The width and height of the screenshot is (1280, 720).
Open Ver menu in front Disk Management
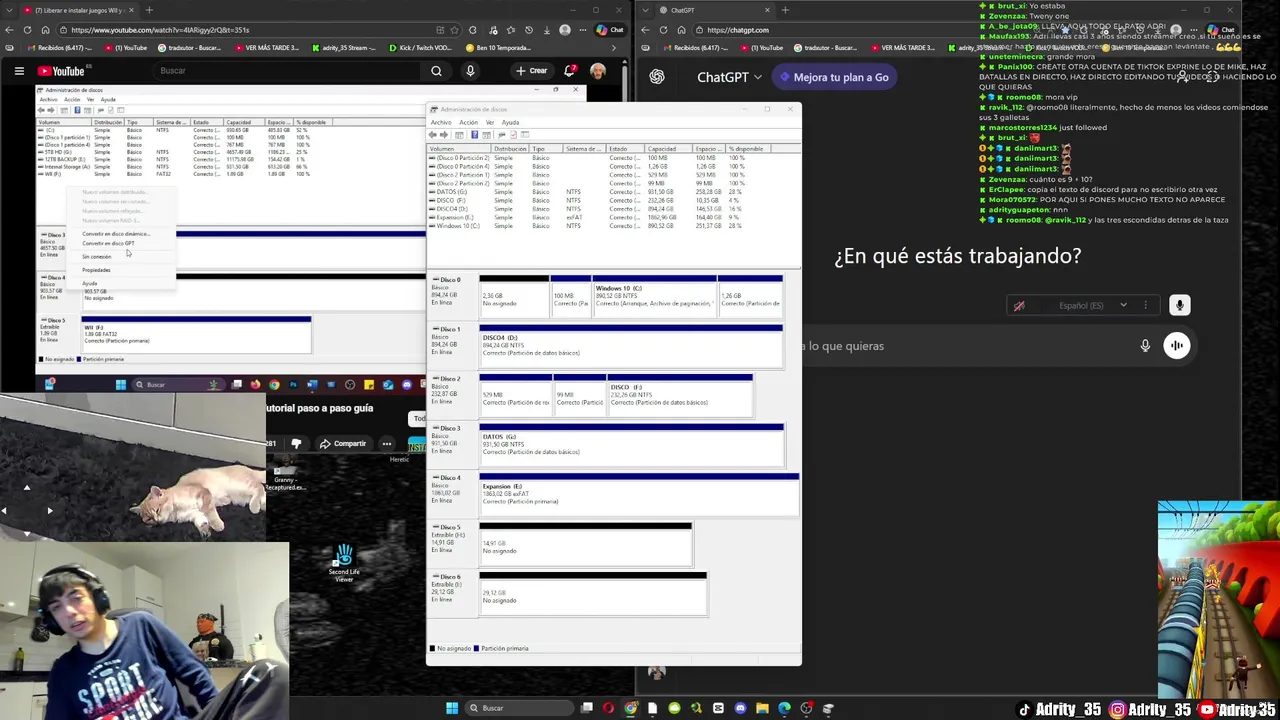click(489, 122)
